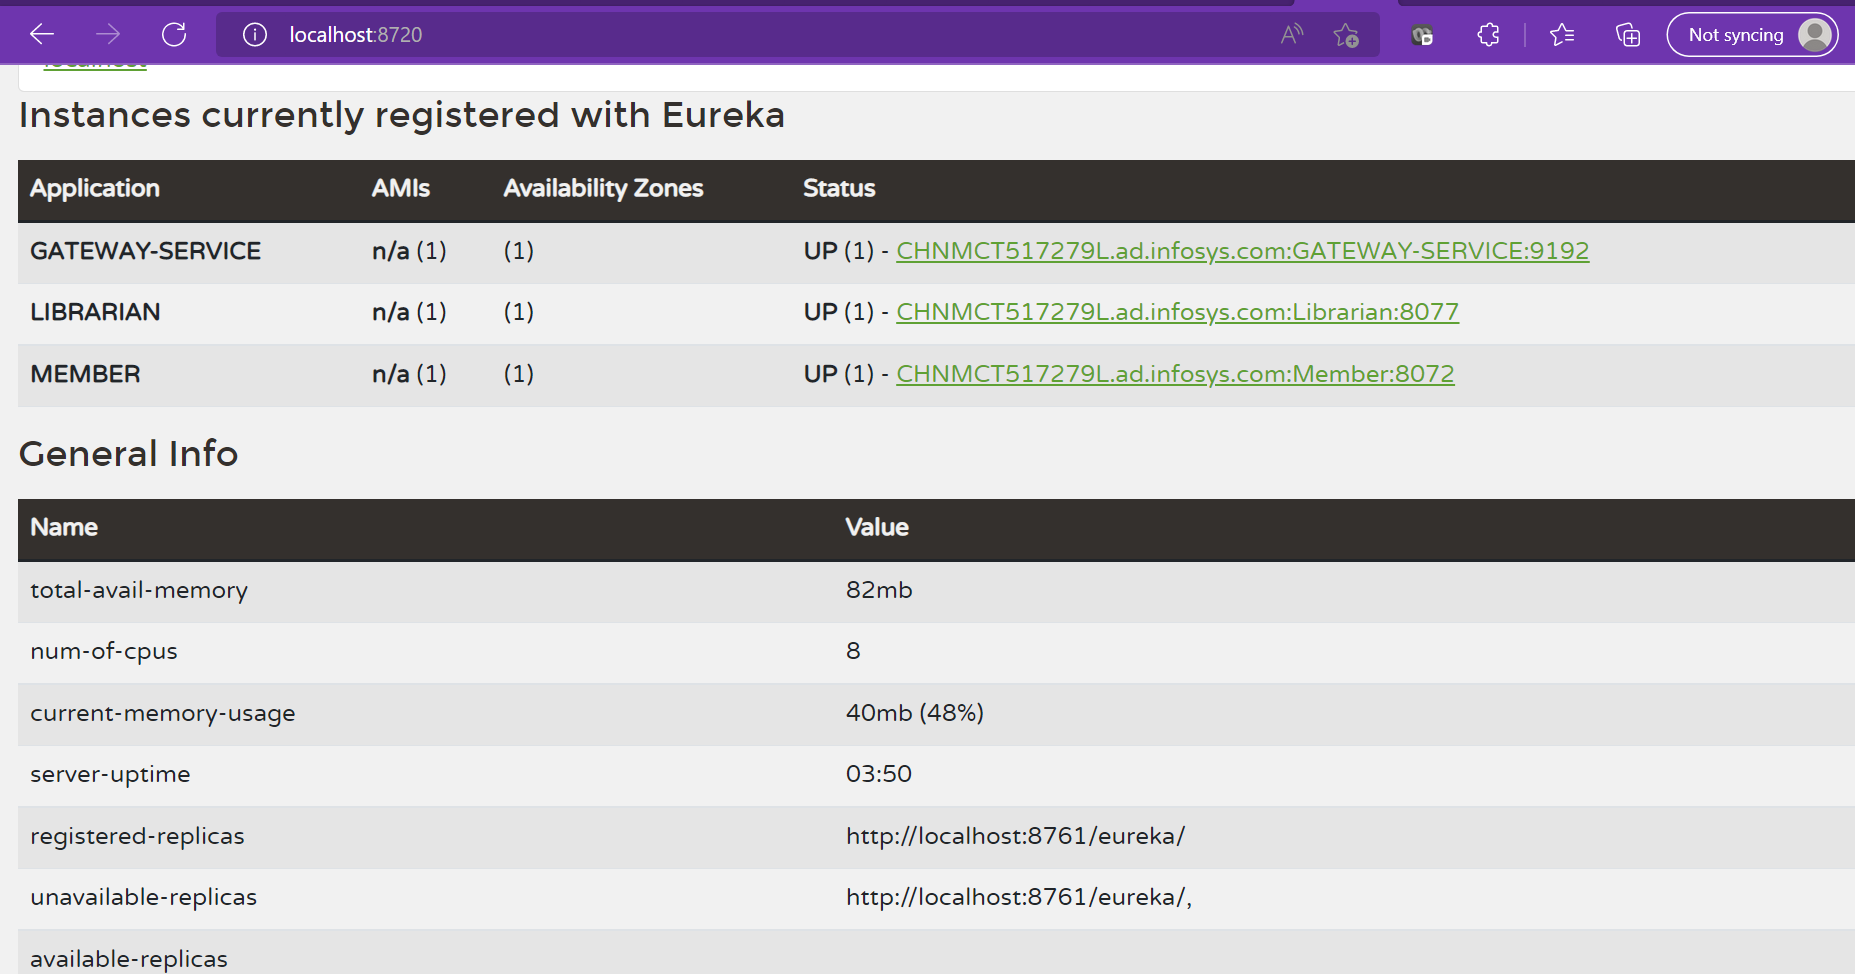Add this page to favorites
Image resolution: width=1855 pixels, height=974 pixels.
tap(1347, 35)
